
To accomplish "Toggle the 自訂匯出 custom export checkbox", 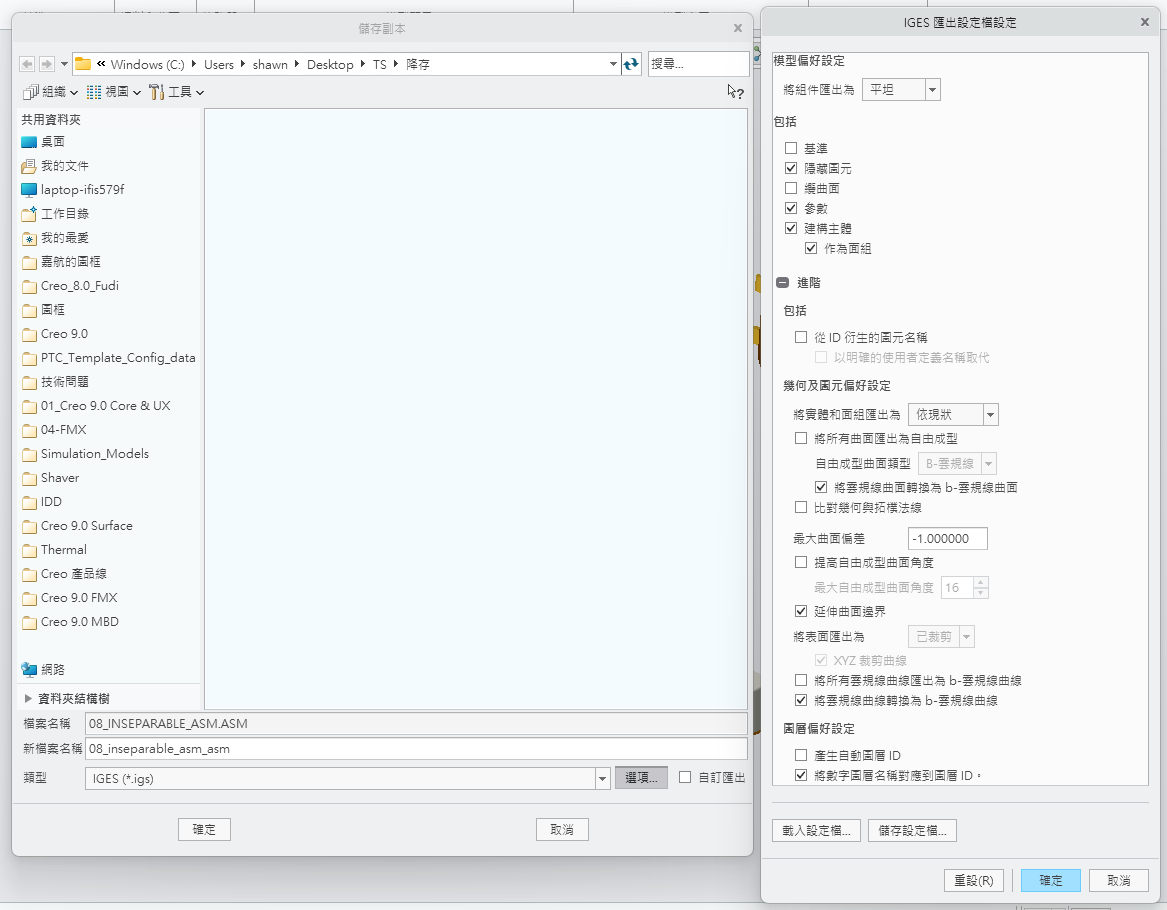I will coord(685,777).
